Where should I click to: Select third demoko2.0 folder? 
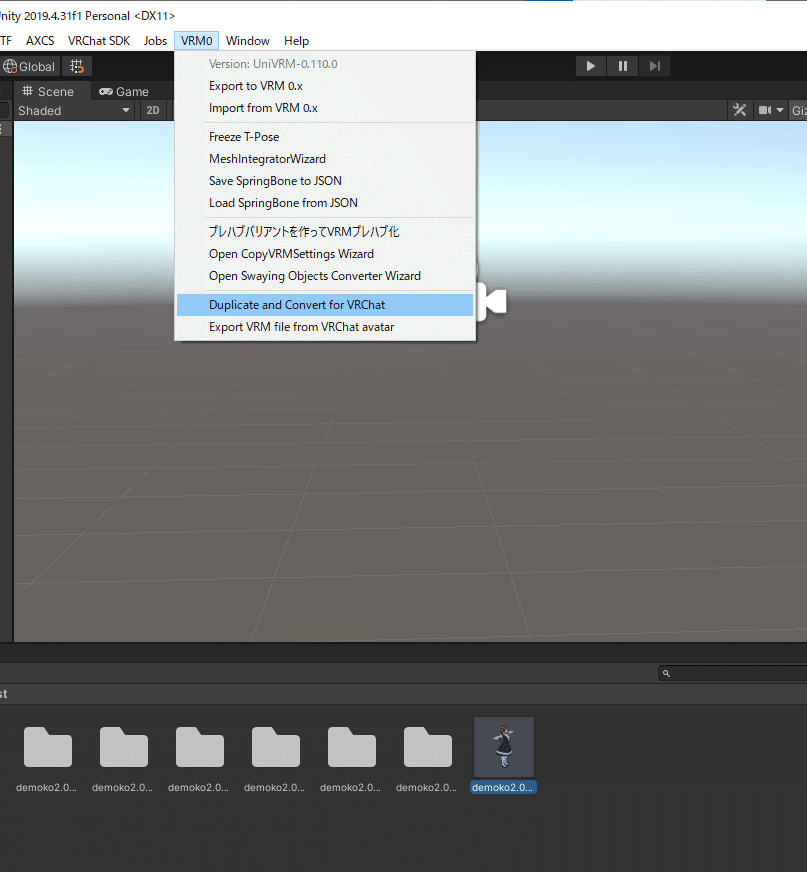[200, 747]
